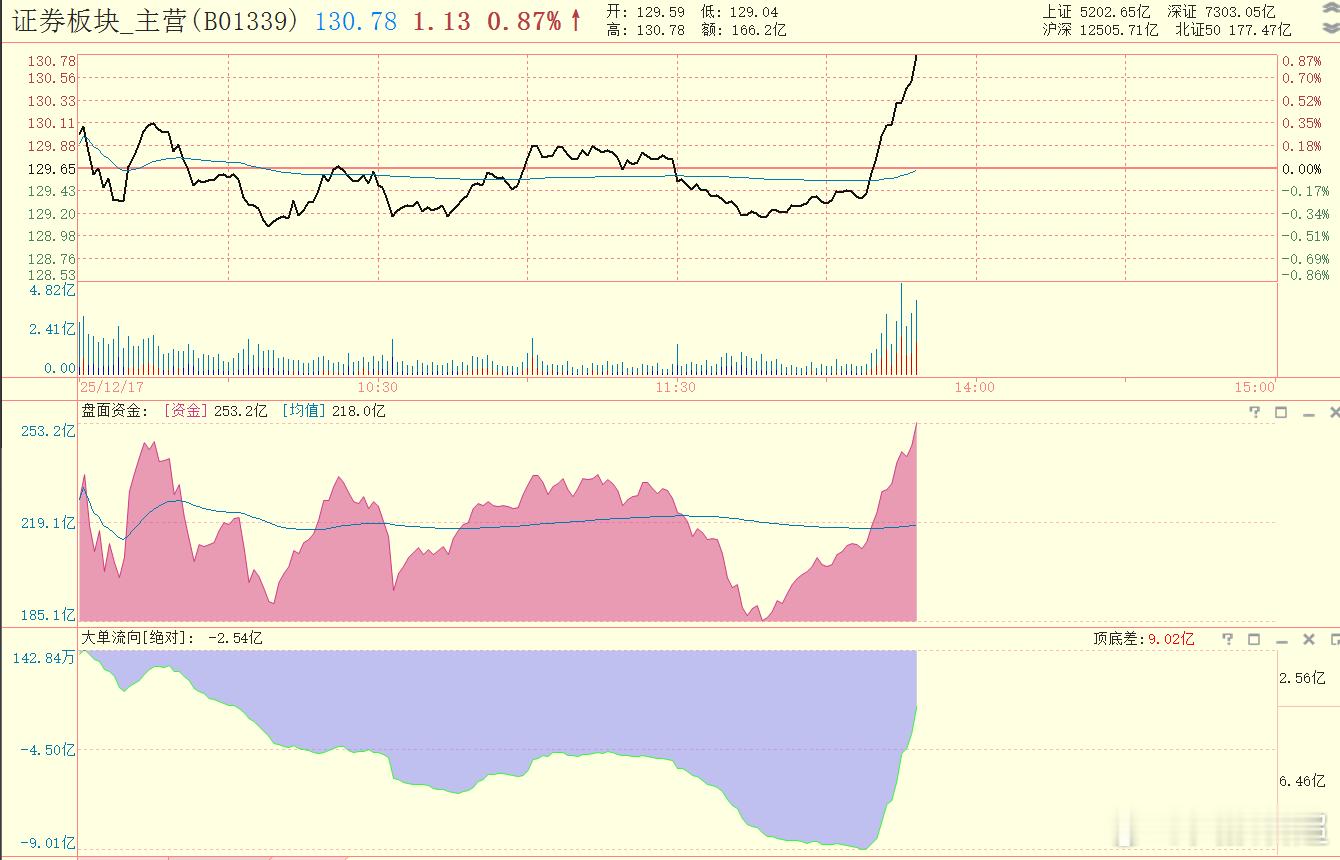
Task: Click the 0.00% right axis label
Action: click(1302, 169)
